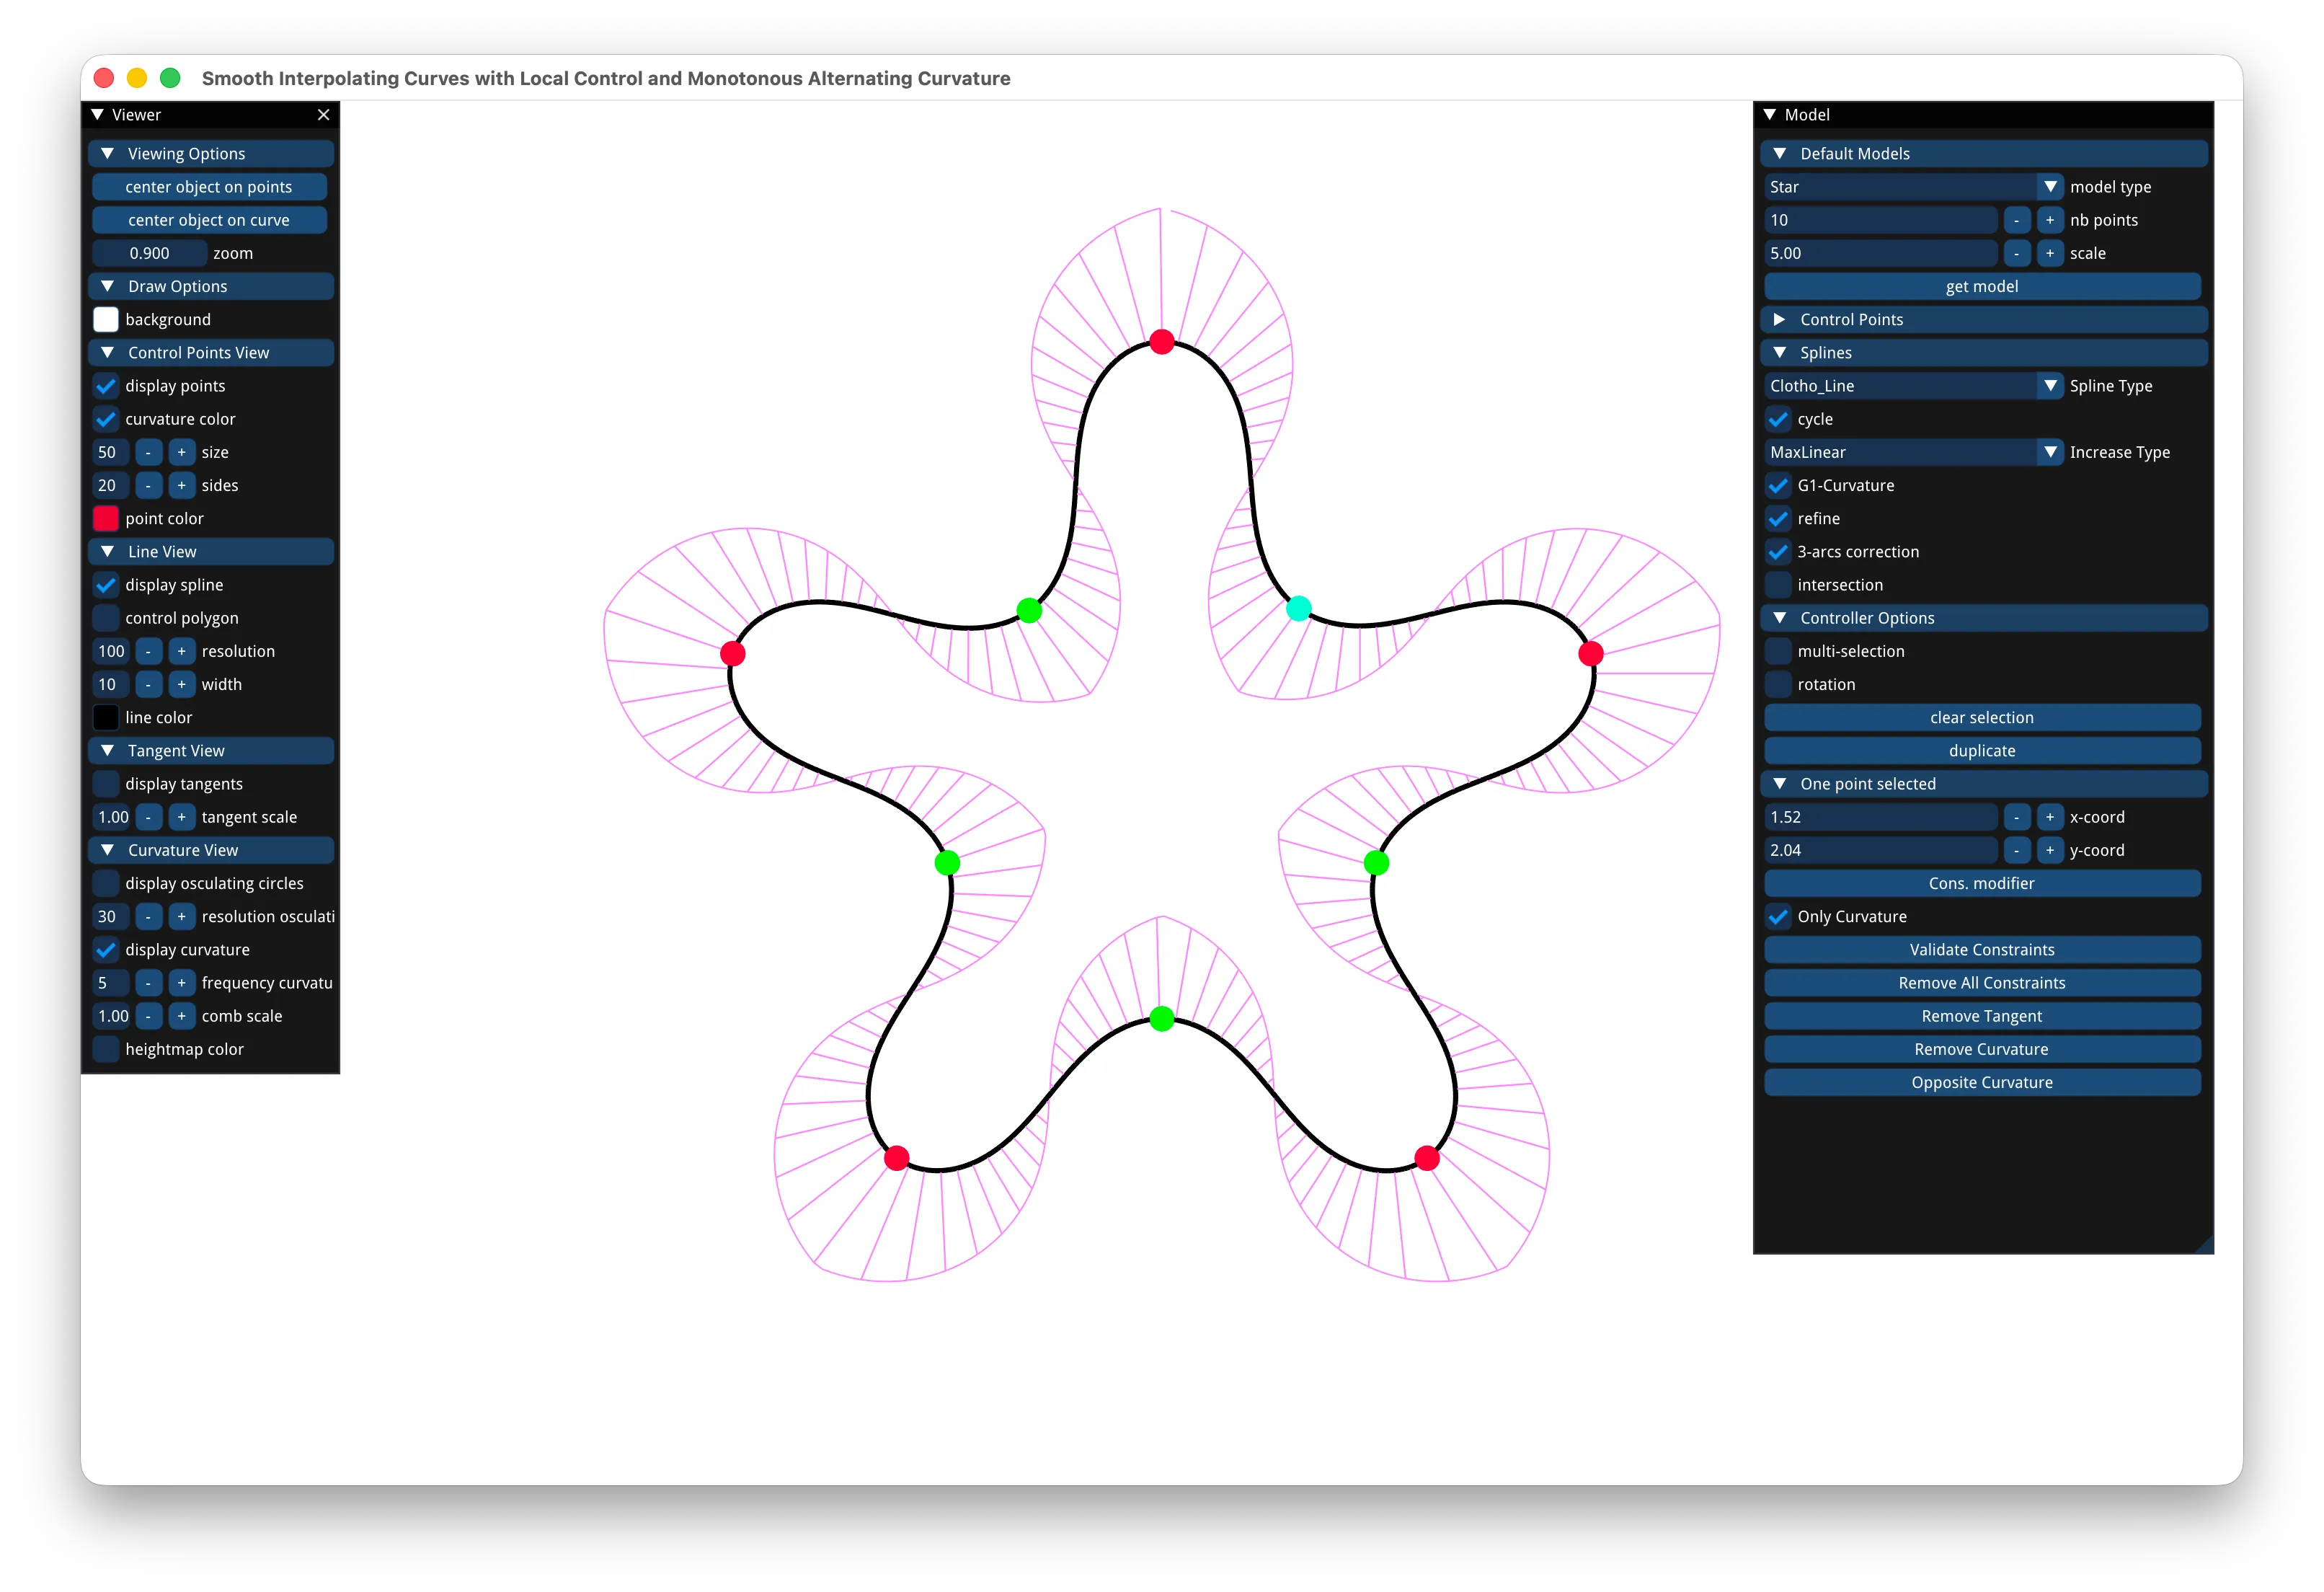2324x1592 pixels.
Task: Open the model type dropdown
Action: pyautogui.click(x=1913, y=187)
